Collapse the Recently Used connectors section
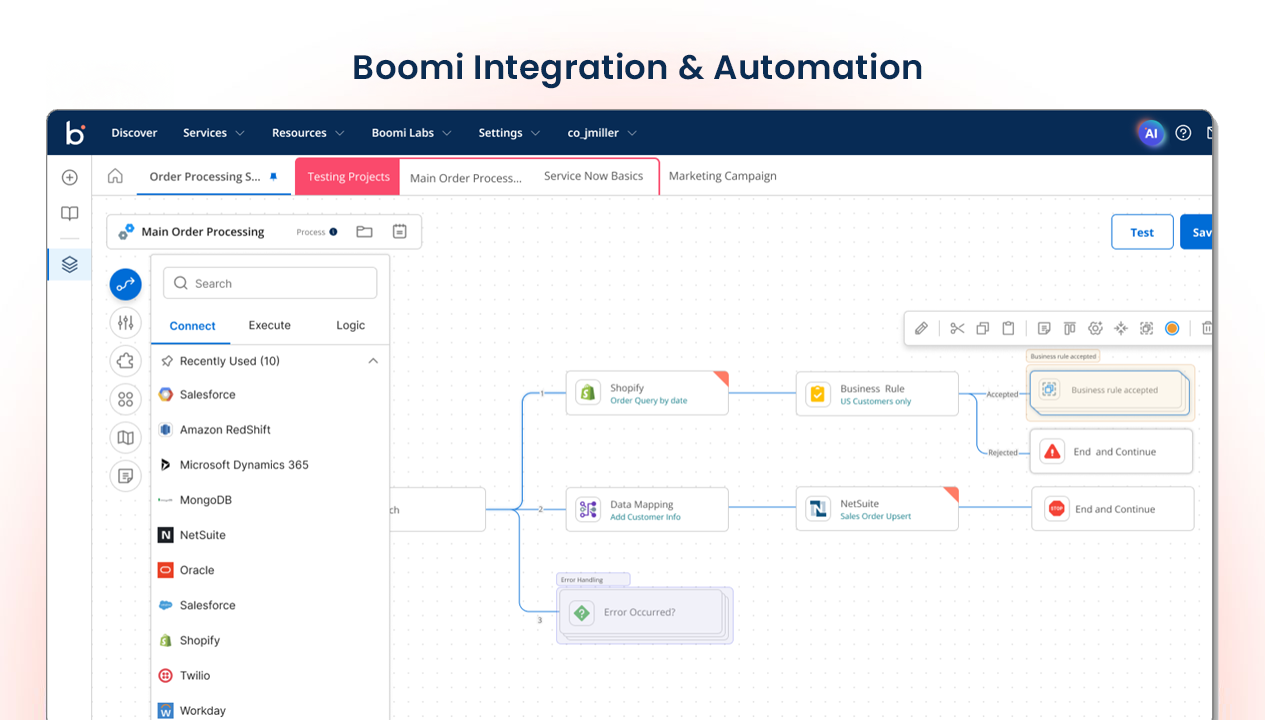 coord(373,360)
